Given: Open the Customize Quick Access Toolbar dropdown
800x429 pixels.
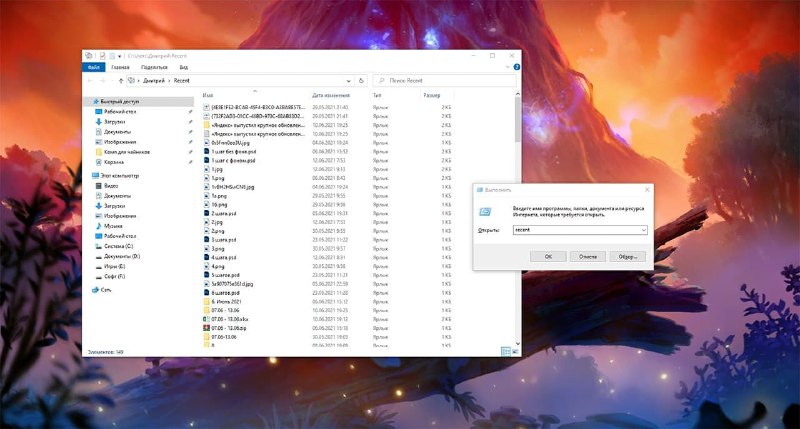Looking at the screenshot, I should [119, 56].
